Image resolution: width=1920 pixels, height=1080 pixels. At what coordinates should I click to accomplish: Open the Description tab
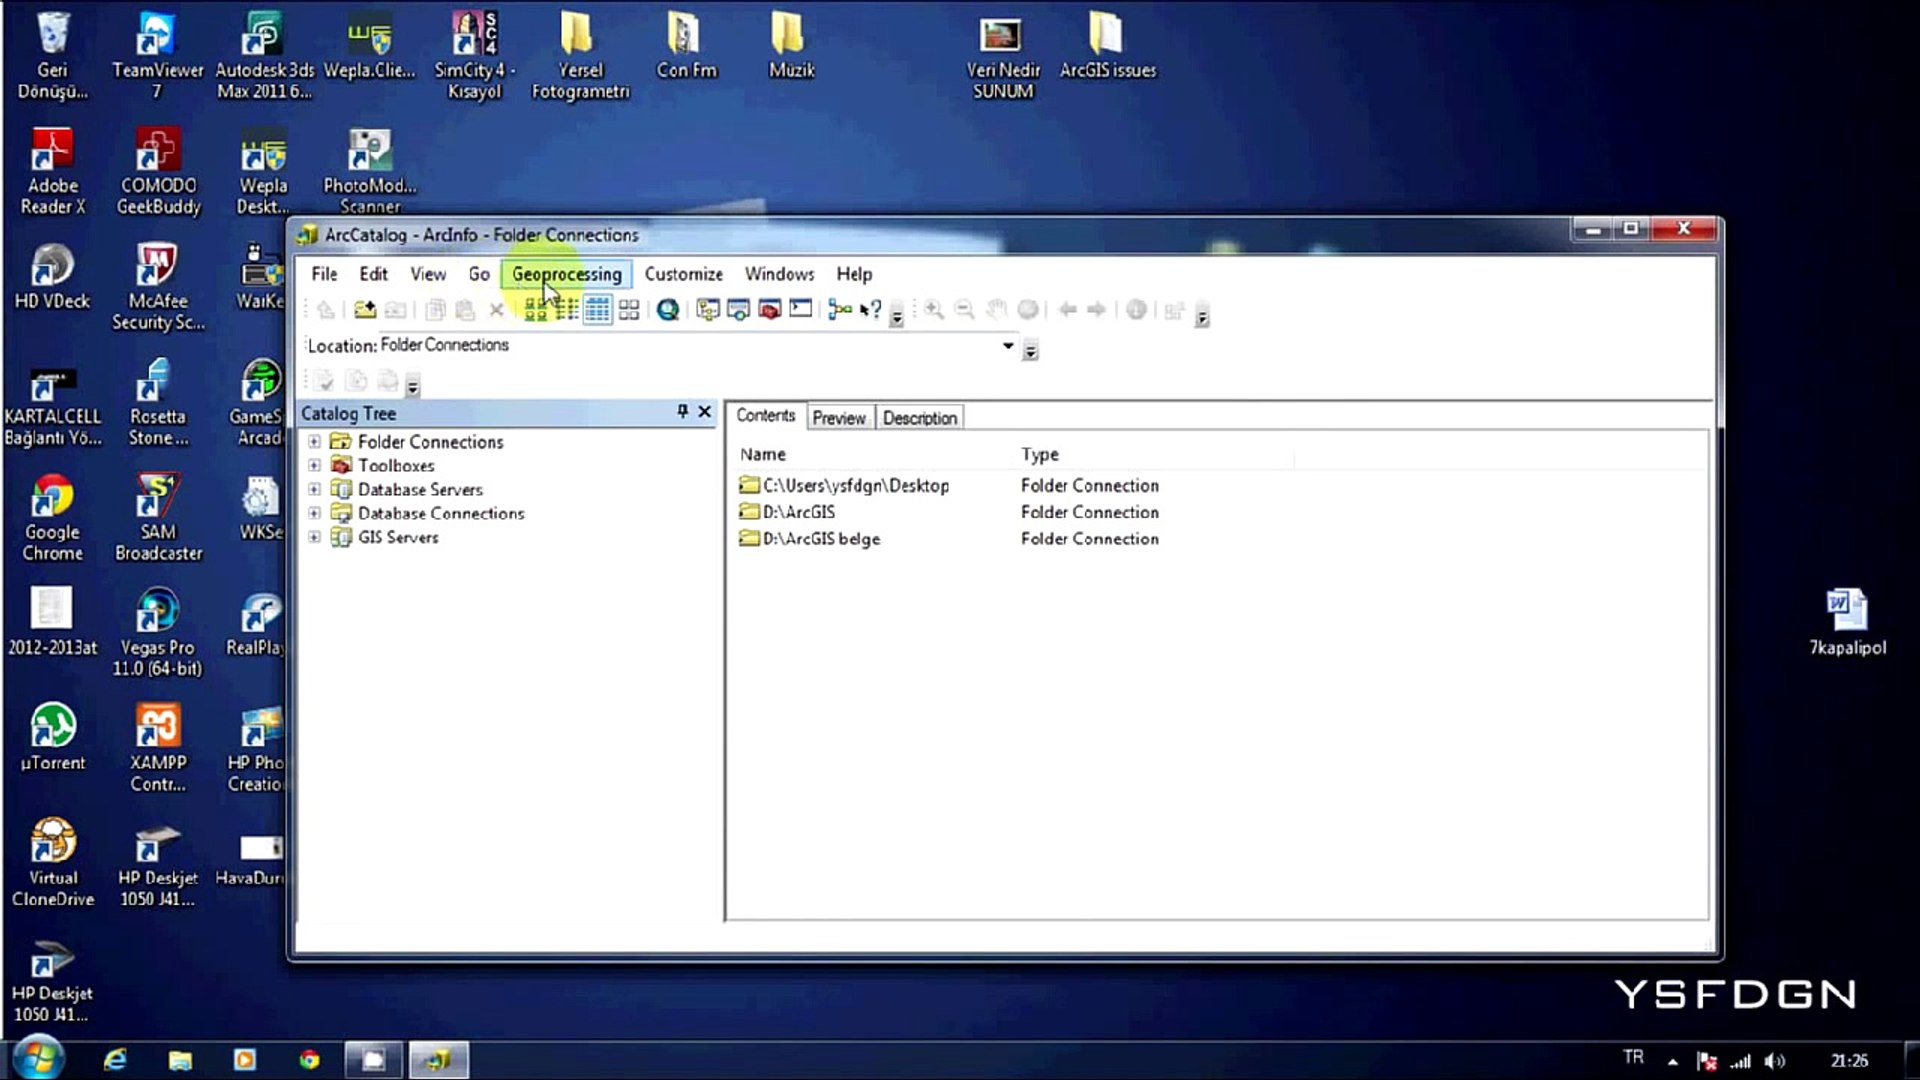click(919, 418)
